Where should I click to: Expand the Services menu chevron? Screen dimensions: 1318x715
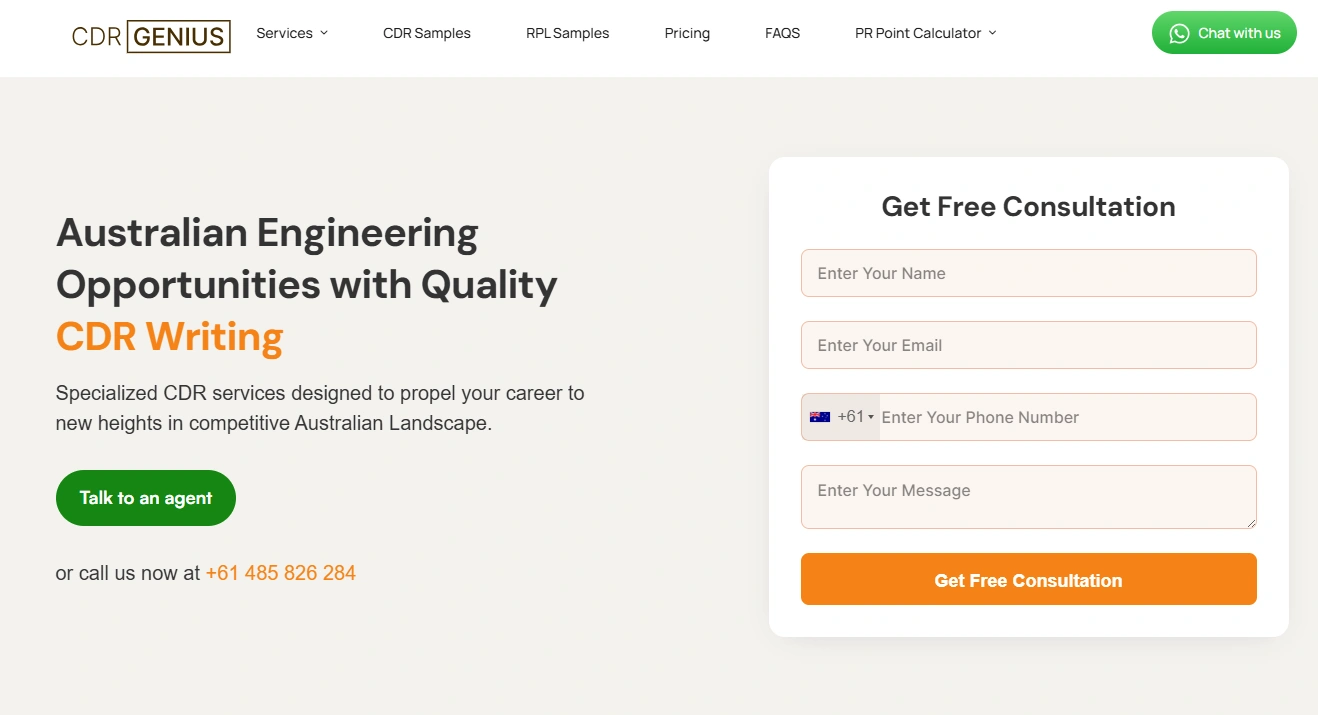324,33
